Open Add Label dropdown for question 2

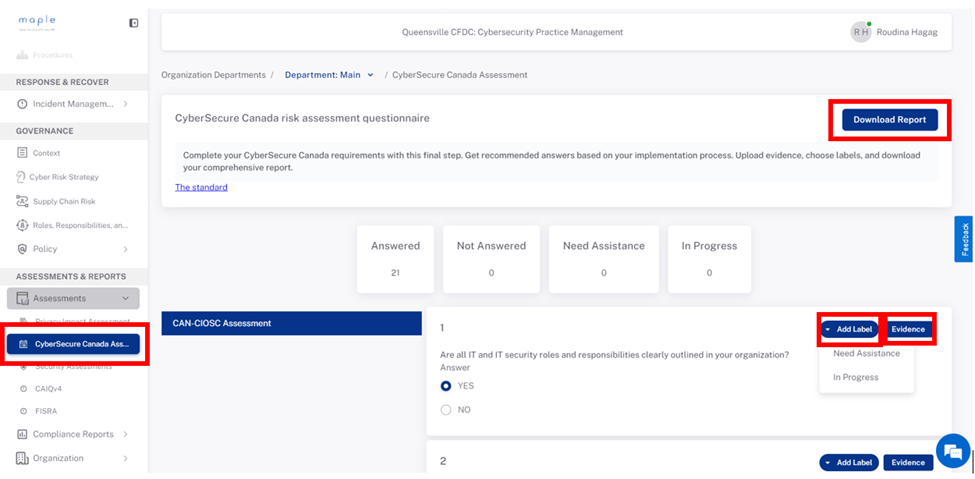point(849,462)
